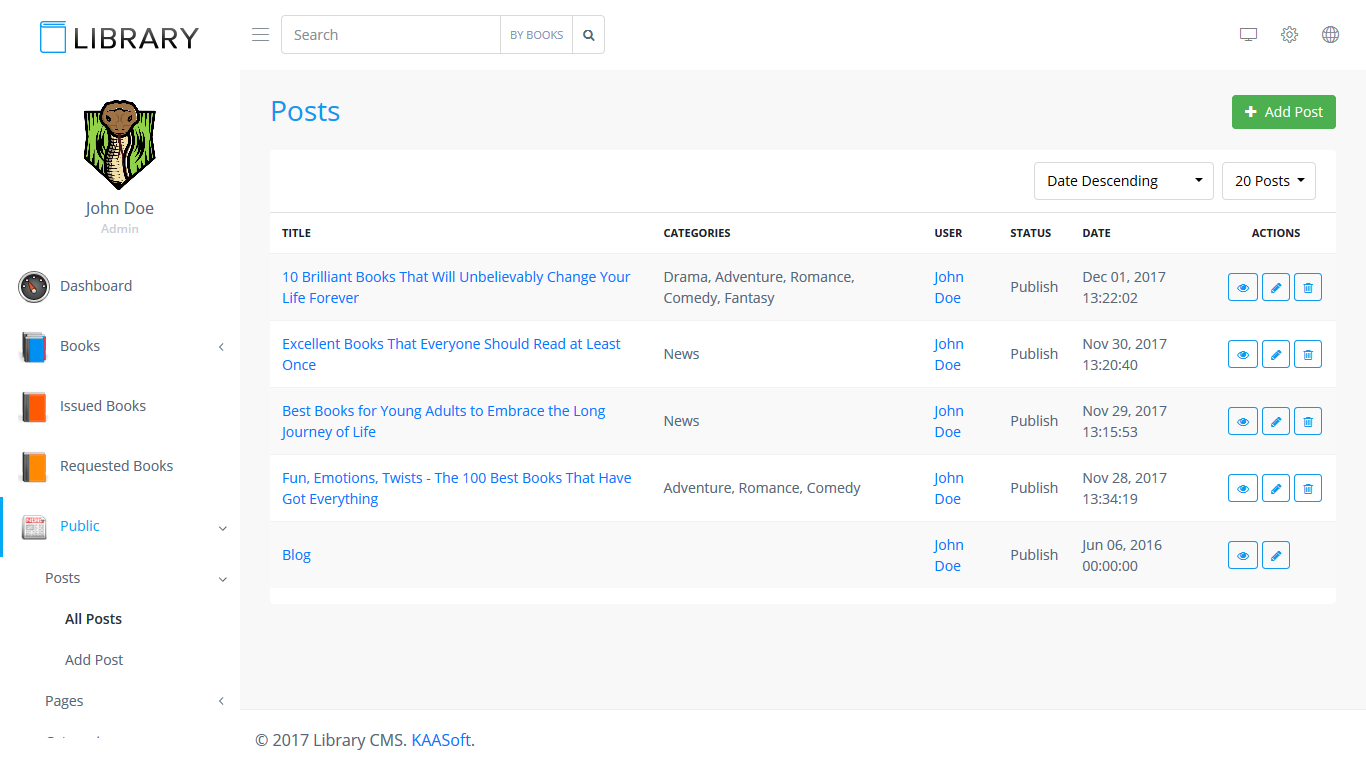
Task: Open Issued Books in the sidebar
Action: point(103,406)
